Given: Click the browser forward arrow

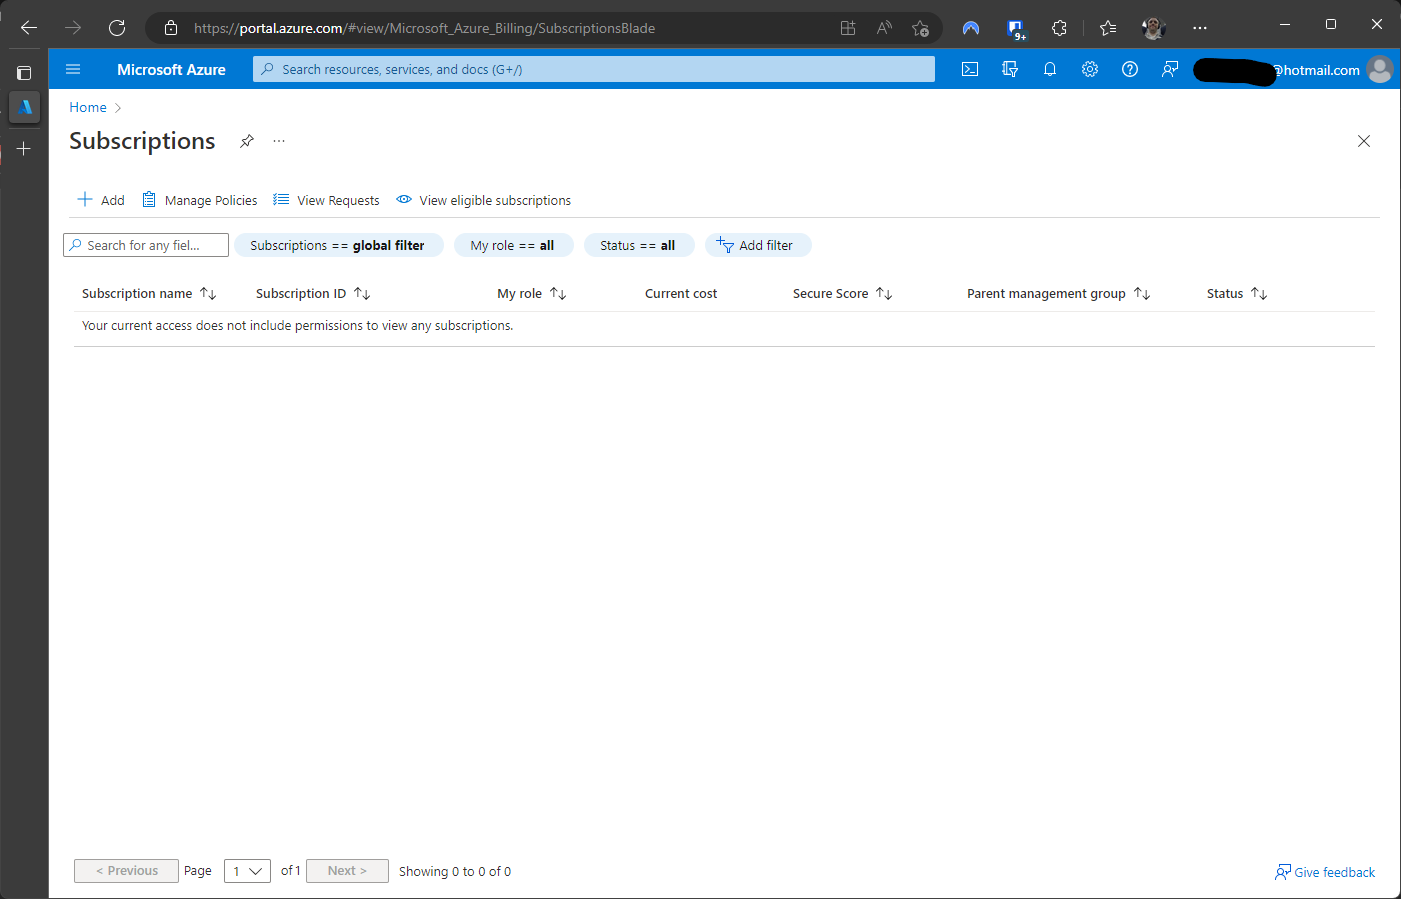Looking at the screenshot, I should tap(73, 28).
